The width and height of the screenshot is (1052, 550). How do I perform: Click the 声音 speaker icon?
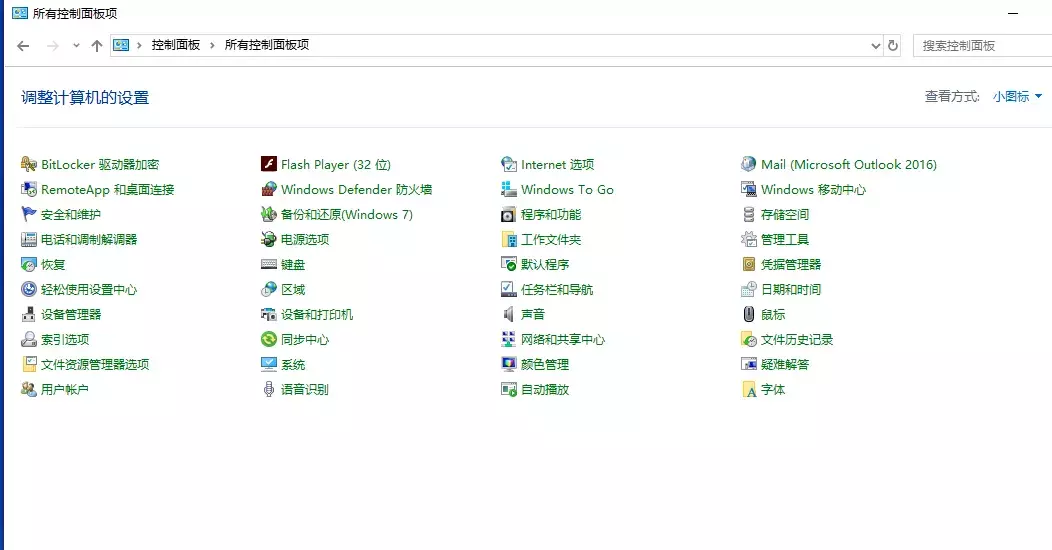click(509, 314)
